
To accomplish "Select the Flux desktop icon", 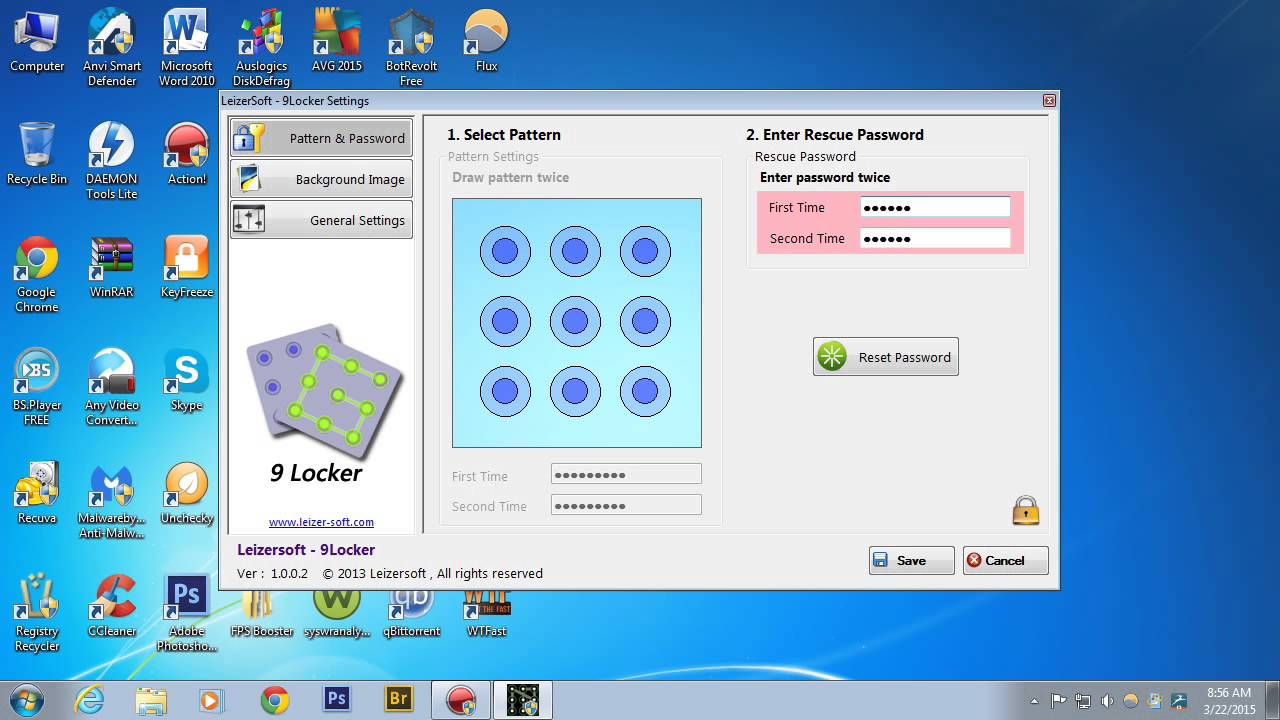I will pyautogui.click(x=486, y=43).
